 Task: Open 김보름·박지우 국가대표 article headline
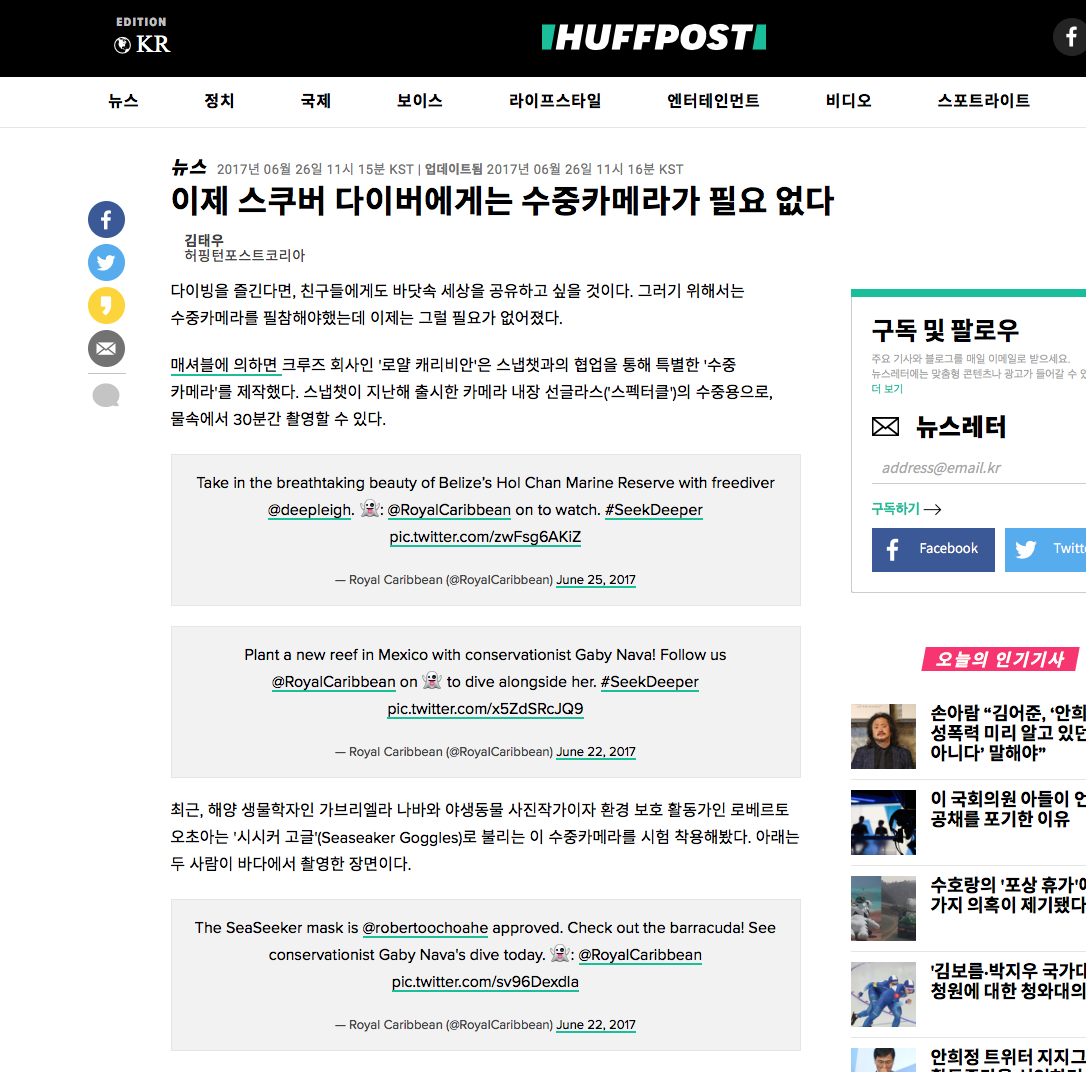click(x=1008, y=981)
